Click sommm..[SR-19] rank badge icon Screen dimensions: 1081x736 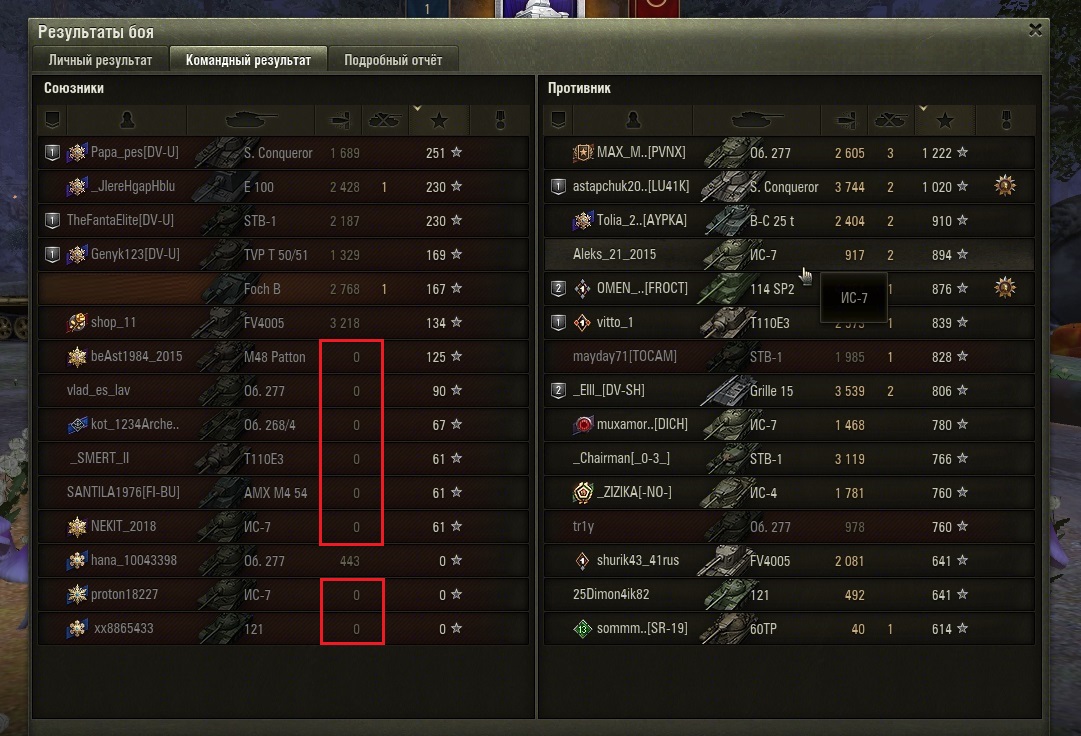pyautogui.click(x=583, y=628)
